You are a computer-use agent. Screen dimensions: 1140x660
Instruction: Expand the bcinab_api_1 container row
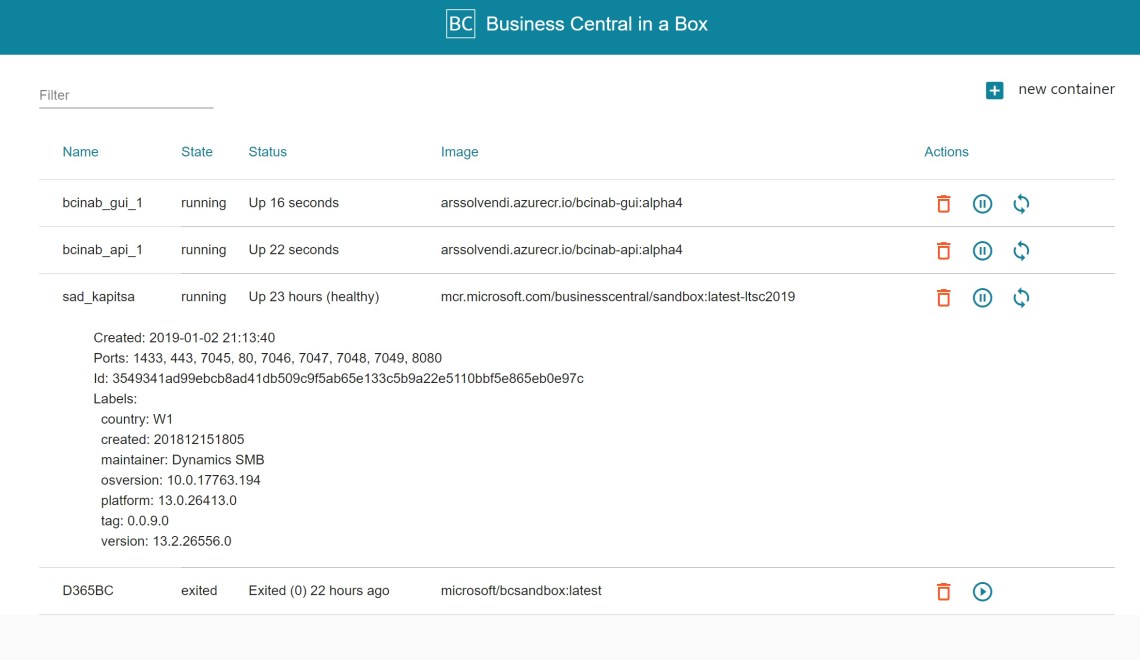pos(102,250)
